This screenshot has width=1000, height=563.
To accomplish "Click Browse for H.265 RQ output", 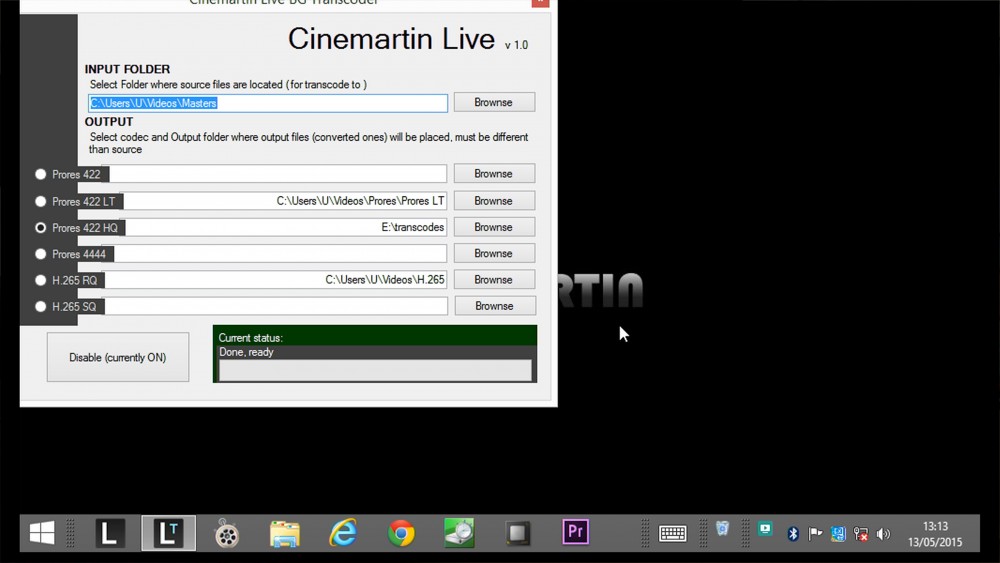I will (494, 279).
